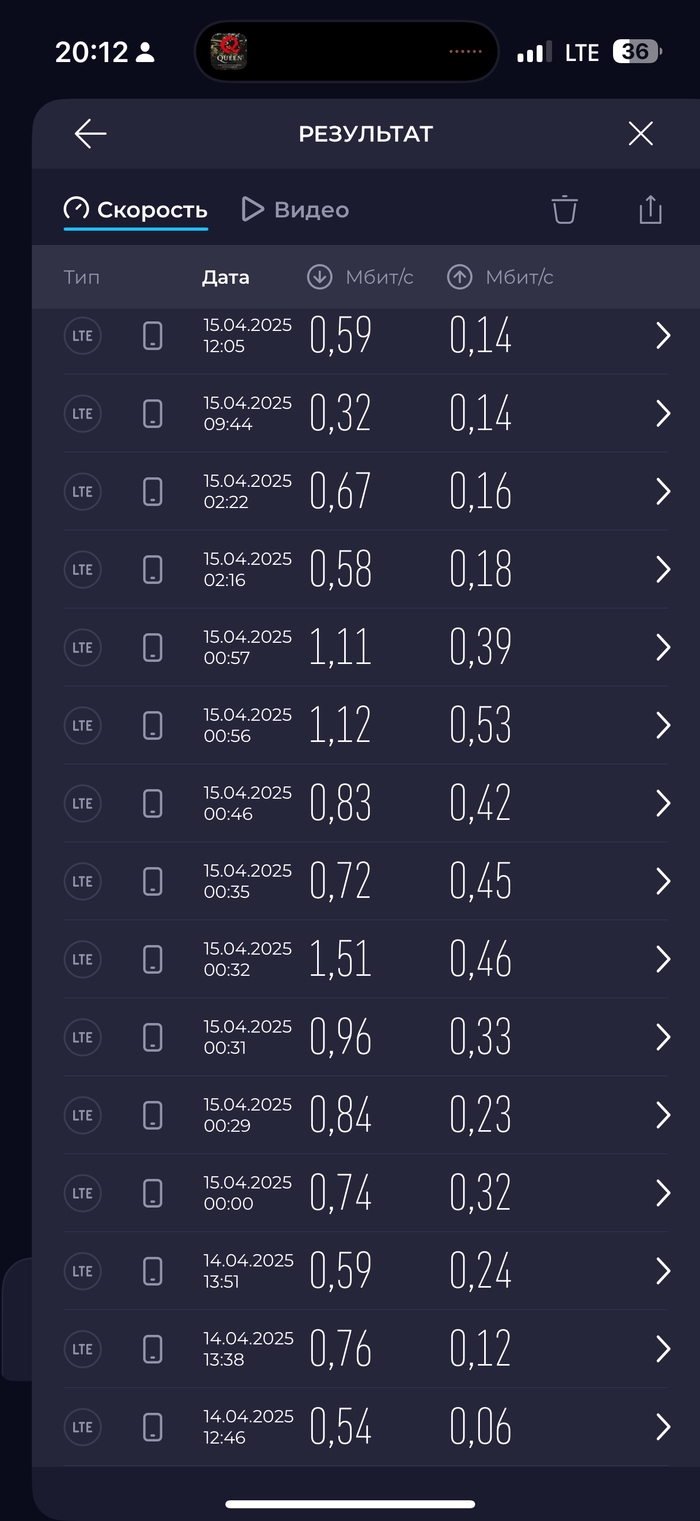Image resolution: width=700 pixels, height=1521 pixels.
Task: Switch to the Видео tab
Action: tap(296, 210)
